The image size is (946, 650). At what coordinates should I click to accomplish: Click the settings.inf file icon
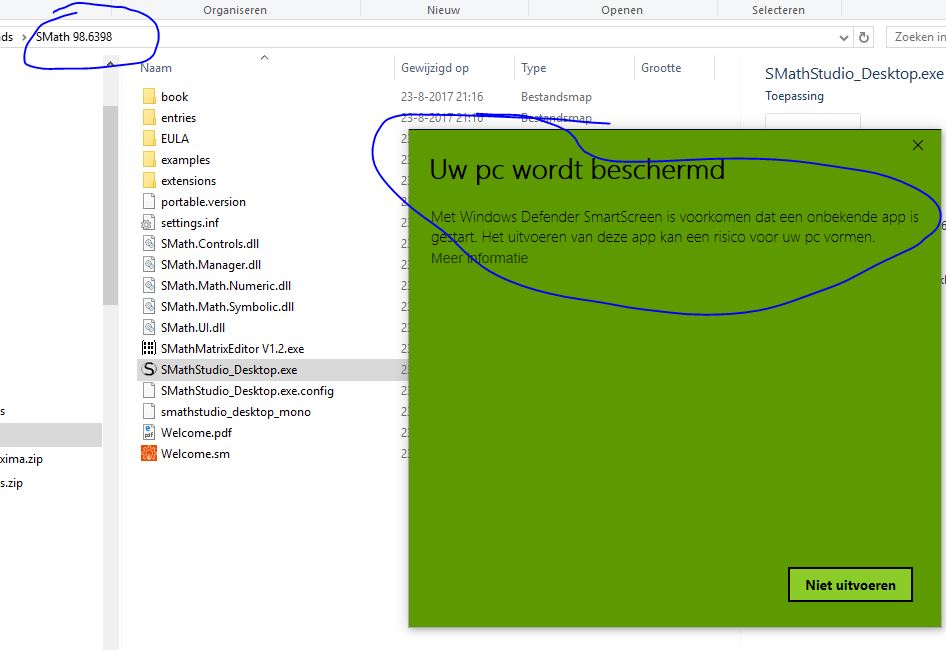pyautogui.click(x=149, y=223)
